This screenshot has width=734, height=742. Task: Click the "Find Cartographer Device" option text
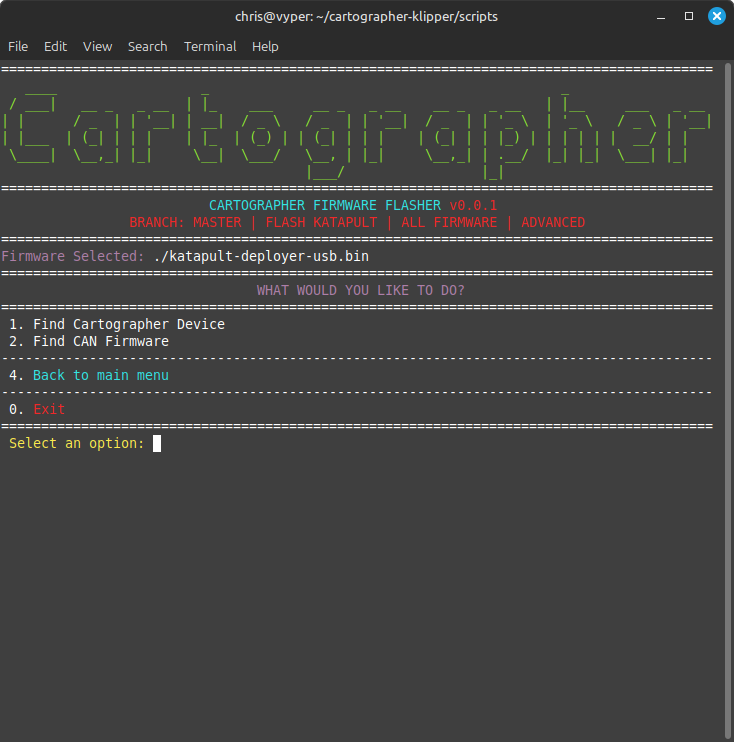pos(128,324)
